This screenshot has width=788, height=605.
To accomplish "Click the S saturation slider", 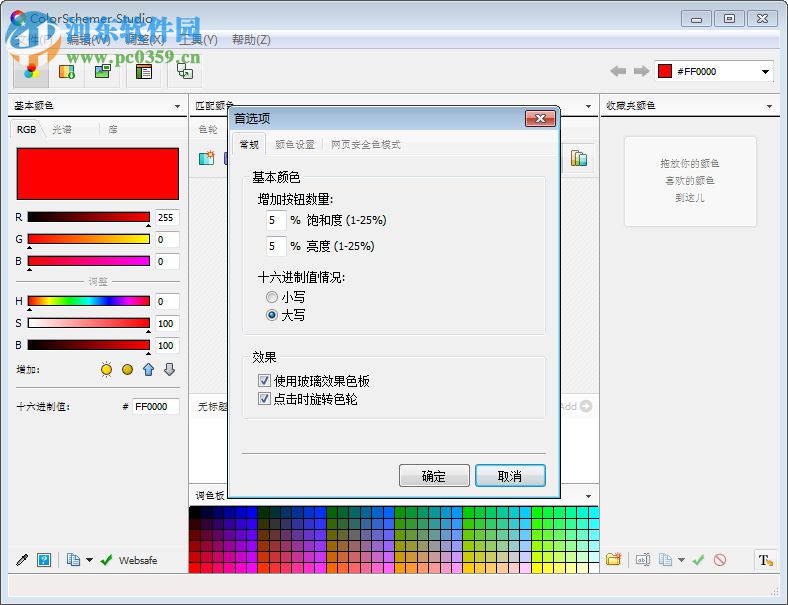I will point(88,323).
